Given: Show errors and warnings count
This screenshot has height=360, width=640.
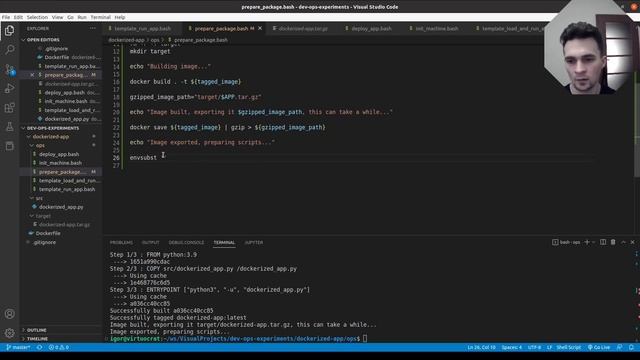Looking at the screenshot, I should pyautogui.click(x=59, y=347).
